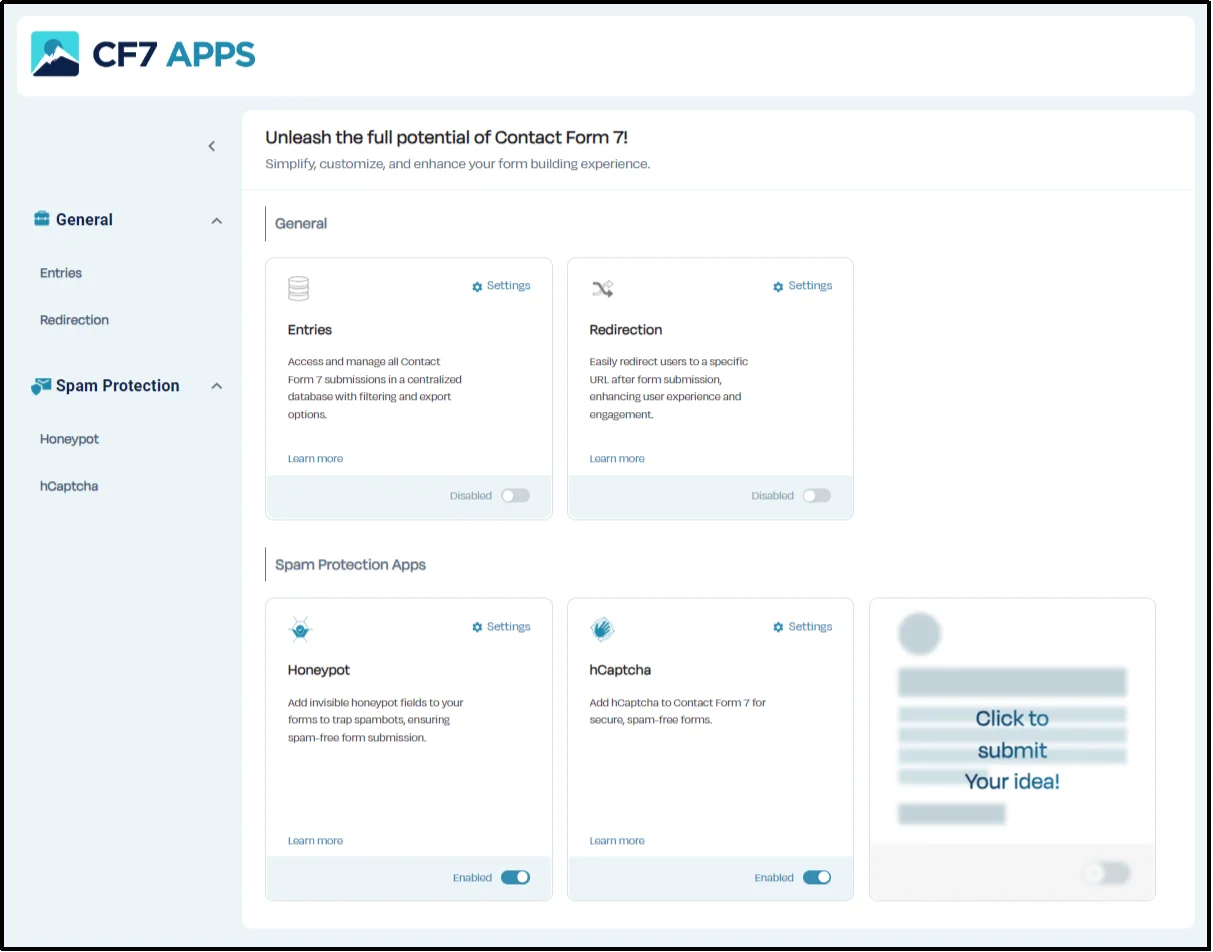The height and width of the screenshot is (952, 1213).
Task: Click the Honeypot bug icon
Action: (x=300, y=630)
